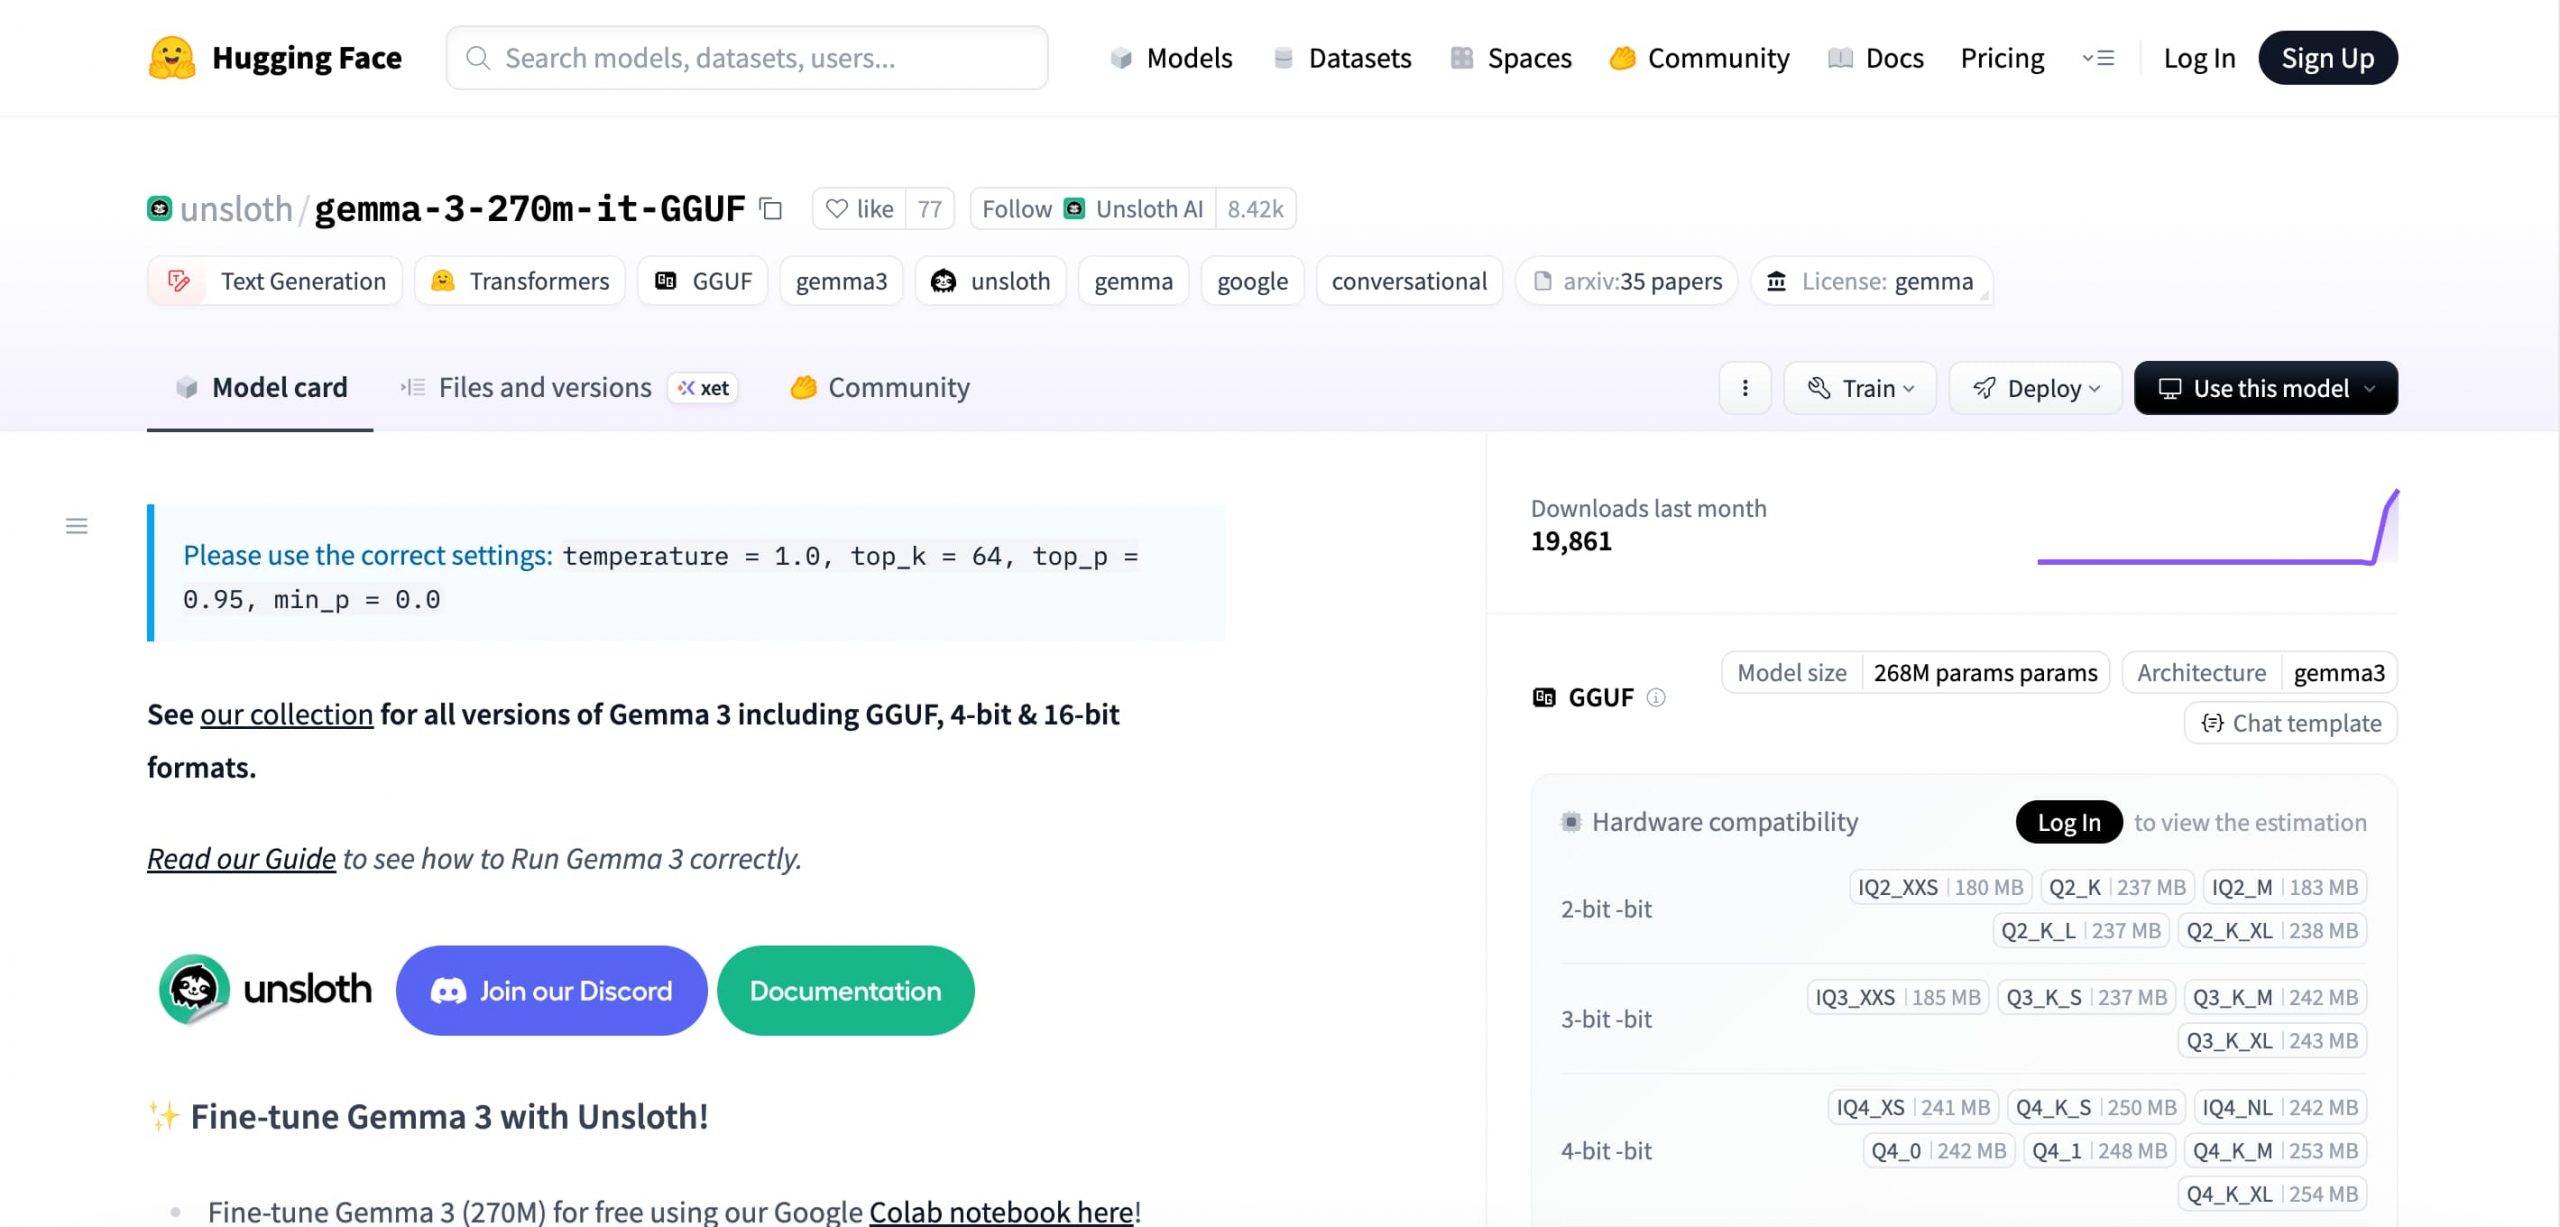Focus the search models input field
Viewport: 2560px width, 1227px height.
click(x=747, y=58)
